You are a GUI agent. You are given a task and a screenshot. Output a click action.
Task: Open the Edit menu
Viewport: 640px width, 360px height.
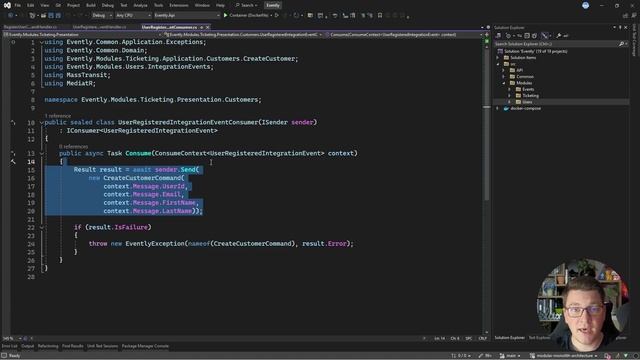coord(31,5)
